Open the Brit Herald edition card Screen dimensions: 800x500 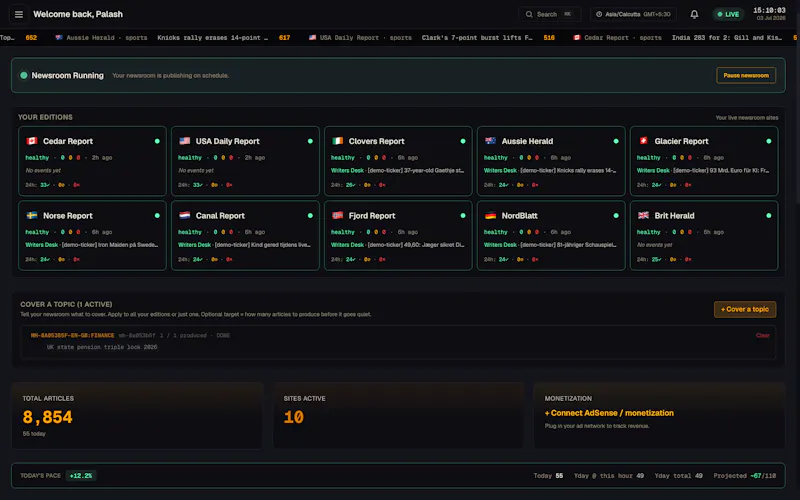[x=704, y=236]
